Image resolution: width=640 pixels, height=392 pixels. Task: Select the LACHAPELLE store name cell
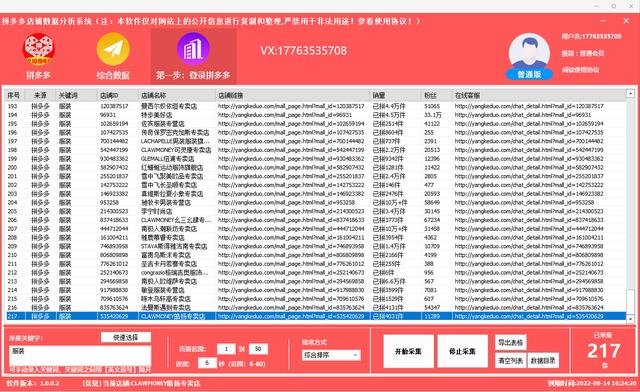[x=176, y=141]
